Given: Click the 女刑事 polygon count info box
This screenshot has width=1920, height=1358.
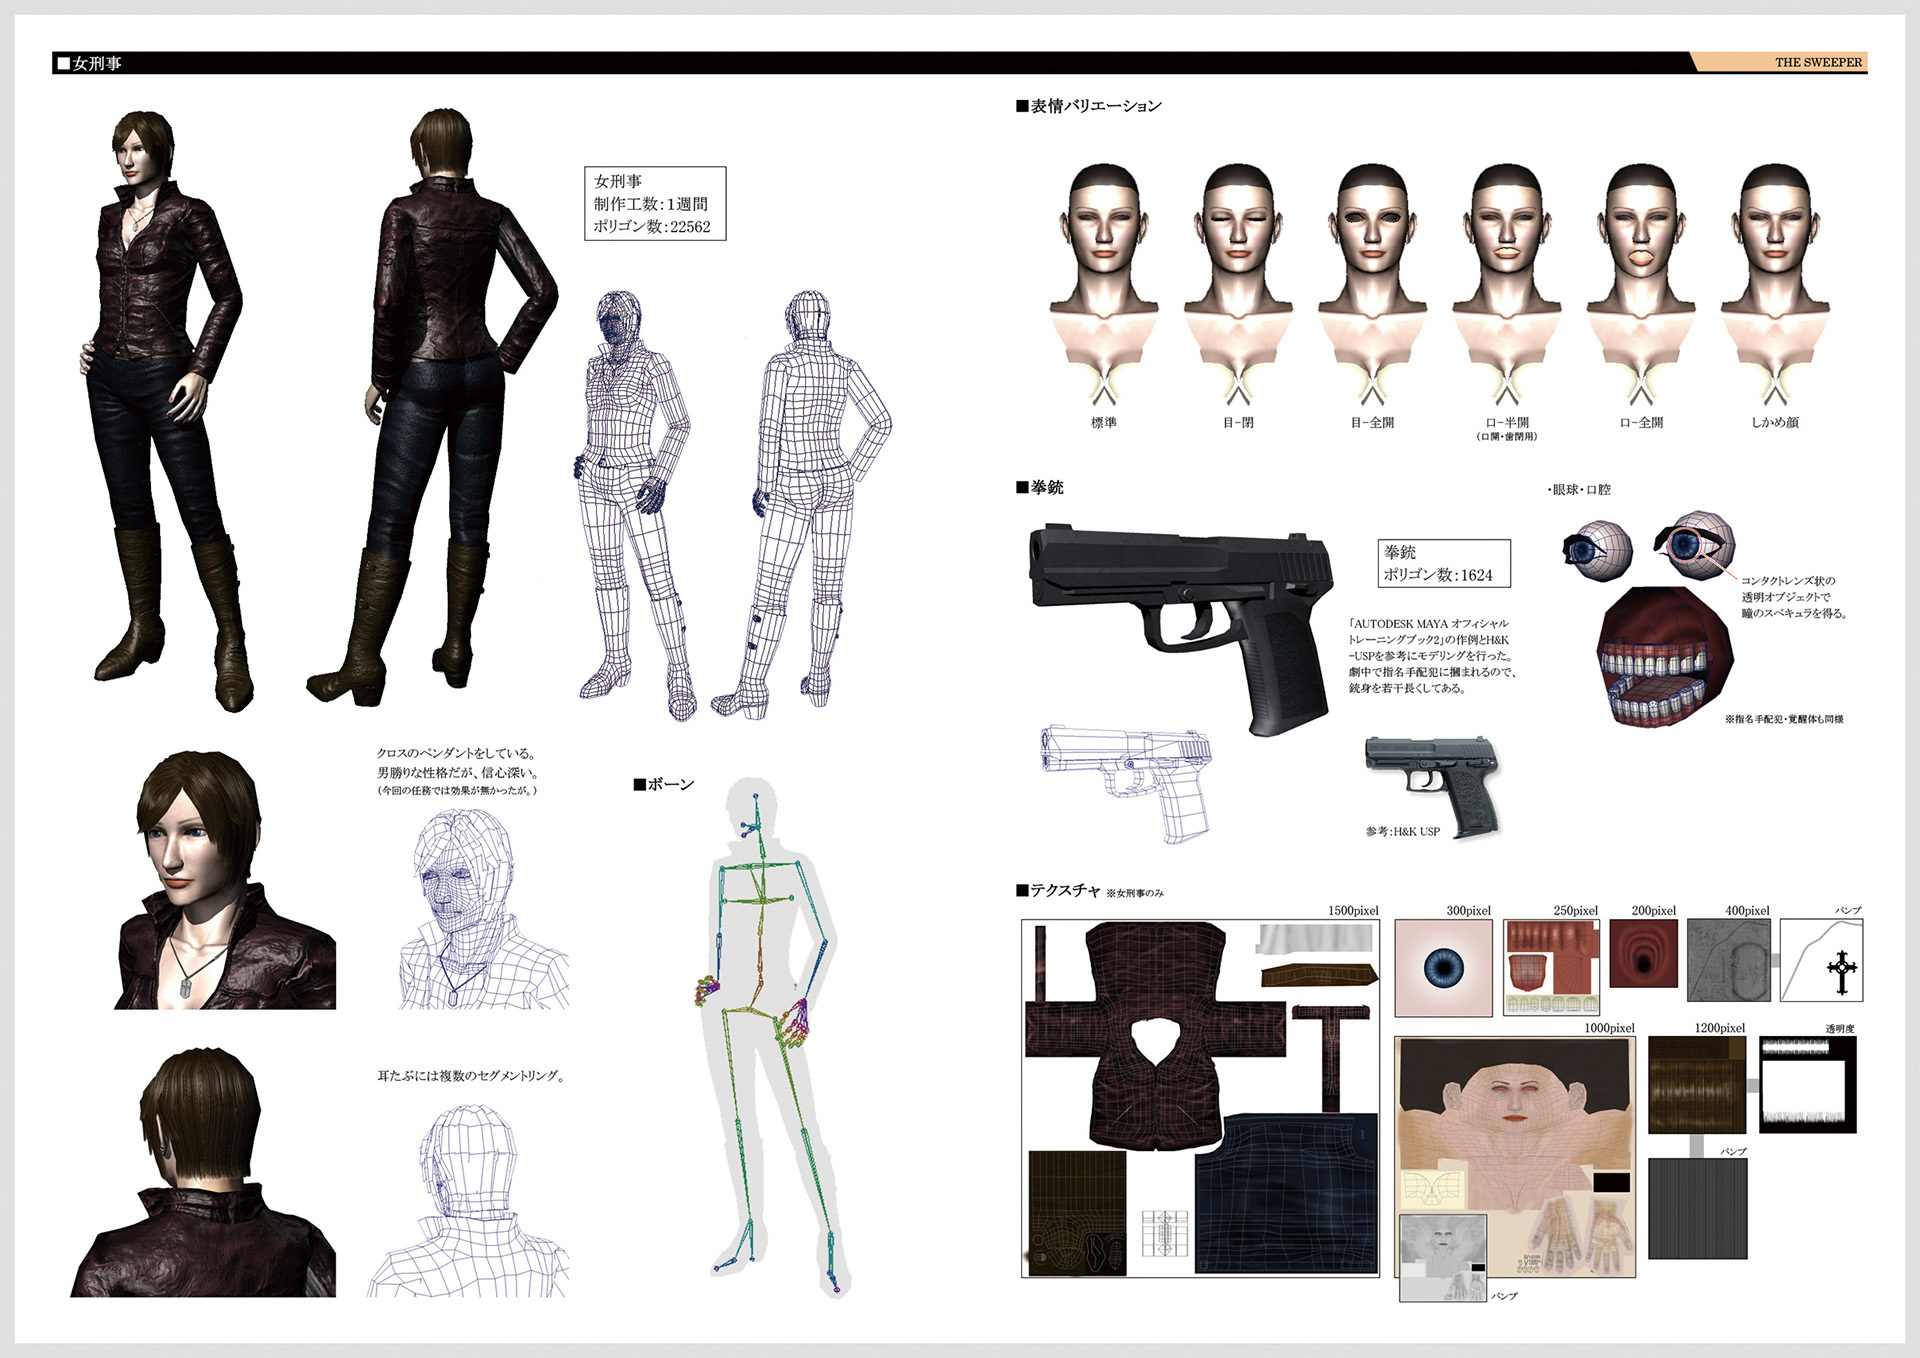Looking at the screenshot, I should [654, 203].
